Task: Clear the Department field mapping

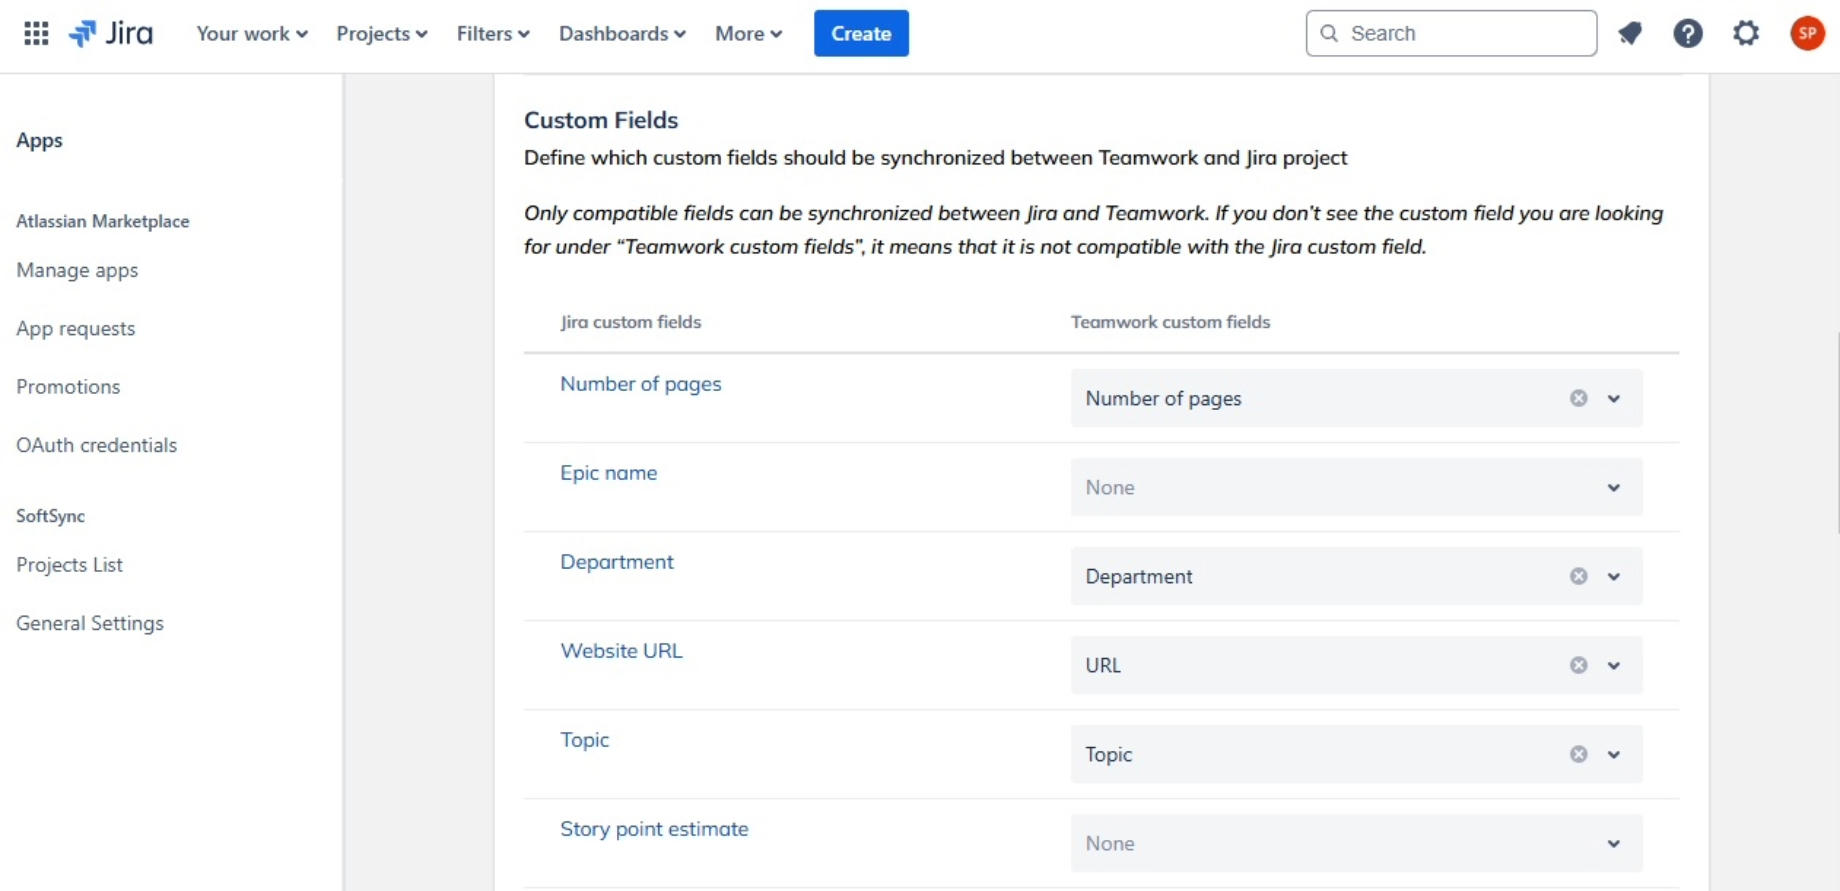Action: (1578, 576)
